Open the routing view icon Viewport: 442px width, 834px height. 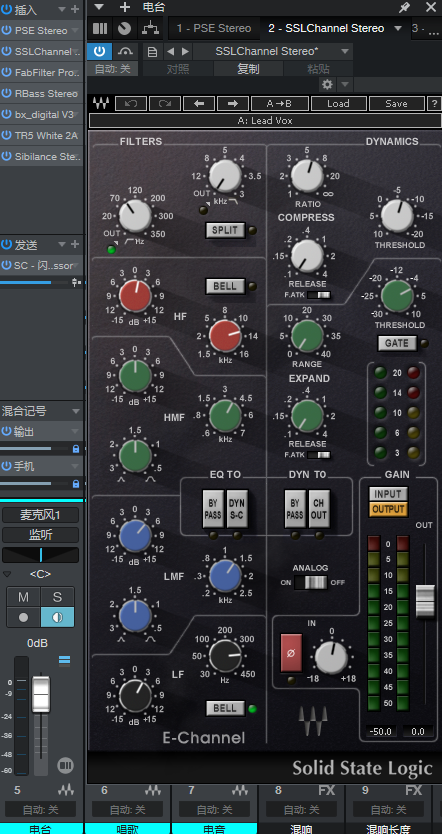tap(151, 28)
